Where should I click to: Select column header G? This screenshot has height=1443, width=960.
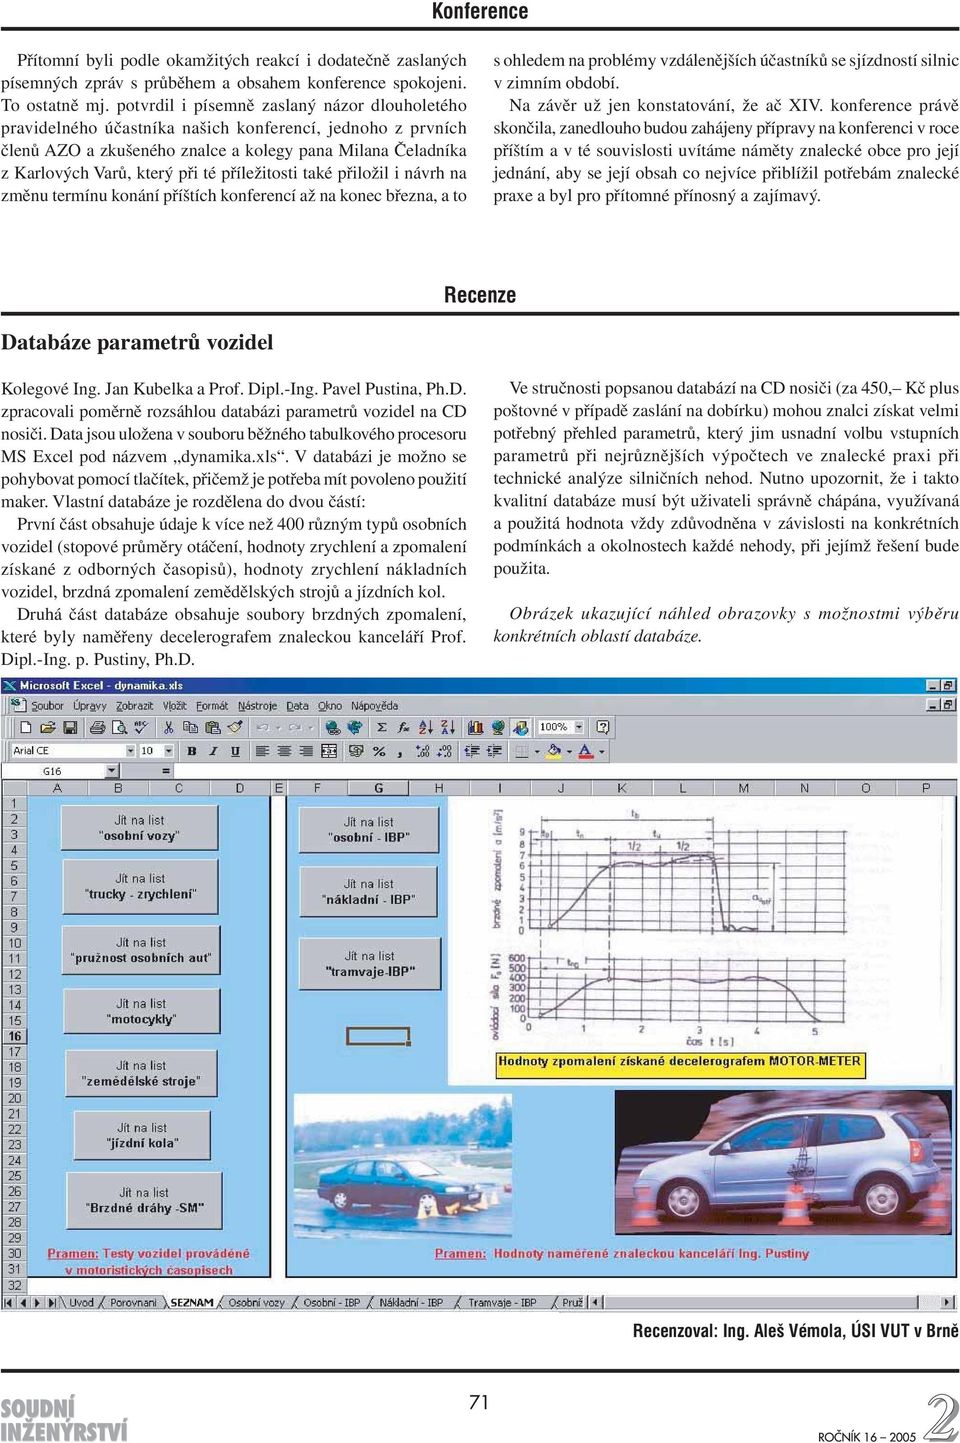[x=378, y=788]
